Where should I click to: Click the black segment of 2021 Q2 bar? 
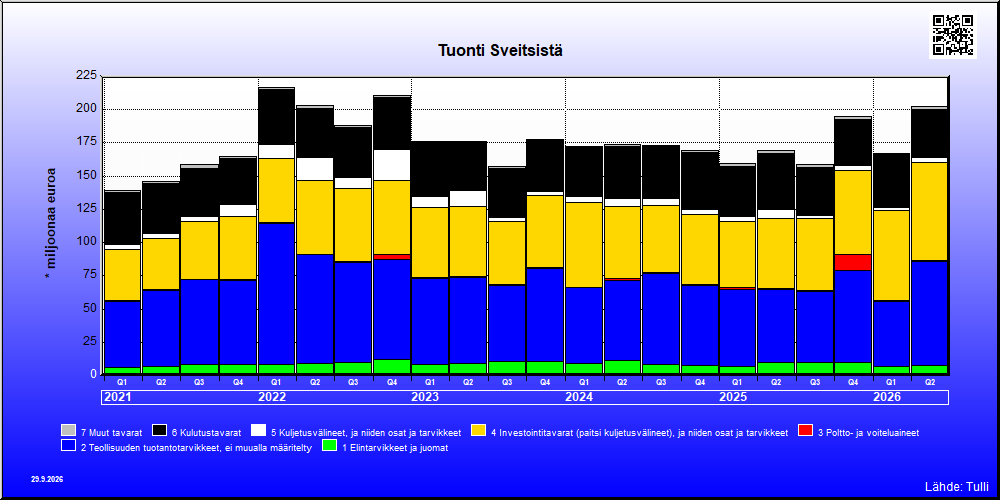(x=161, y=208)
